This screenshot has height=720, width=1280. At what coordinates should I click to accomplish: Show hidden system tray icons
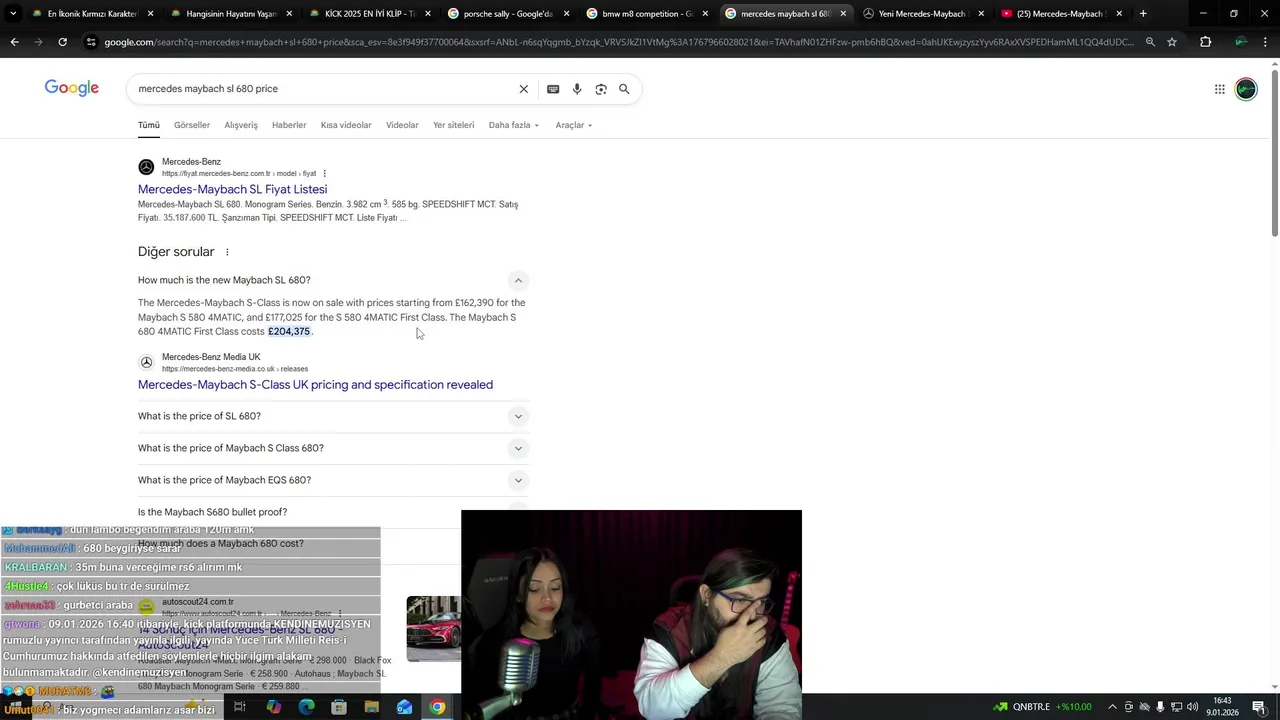[1113, 707]
